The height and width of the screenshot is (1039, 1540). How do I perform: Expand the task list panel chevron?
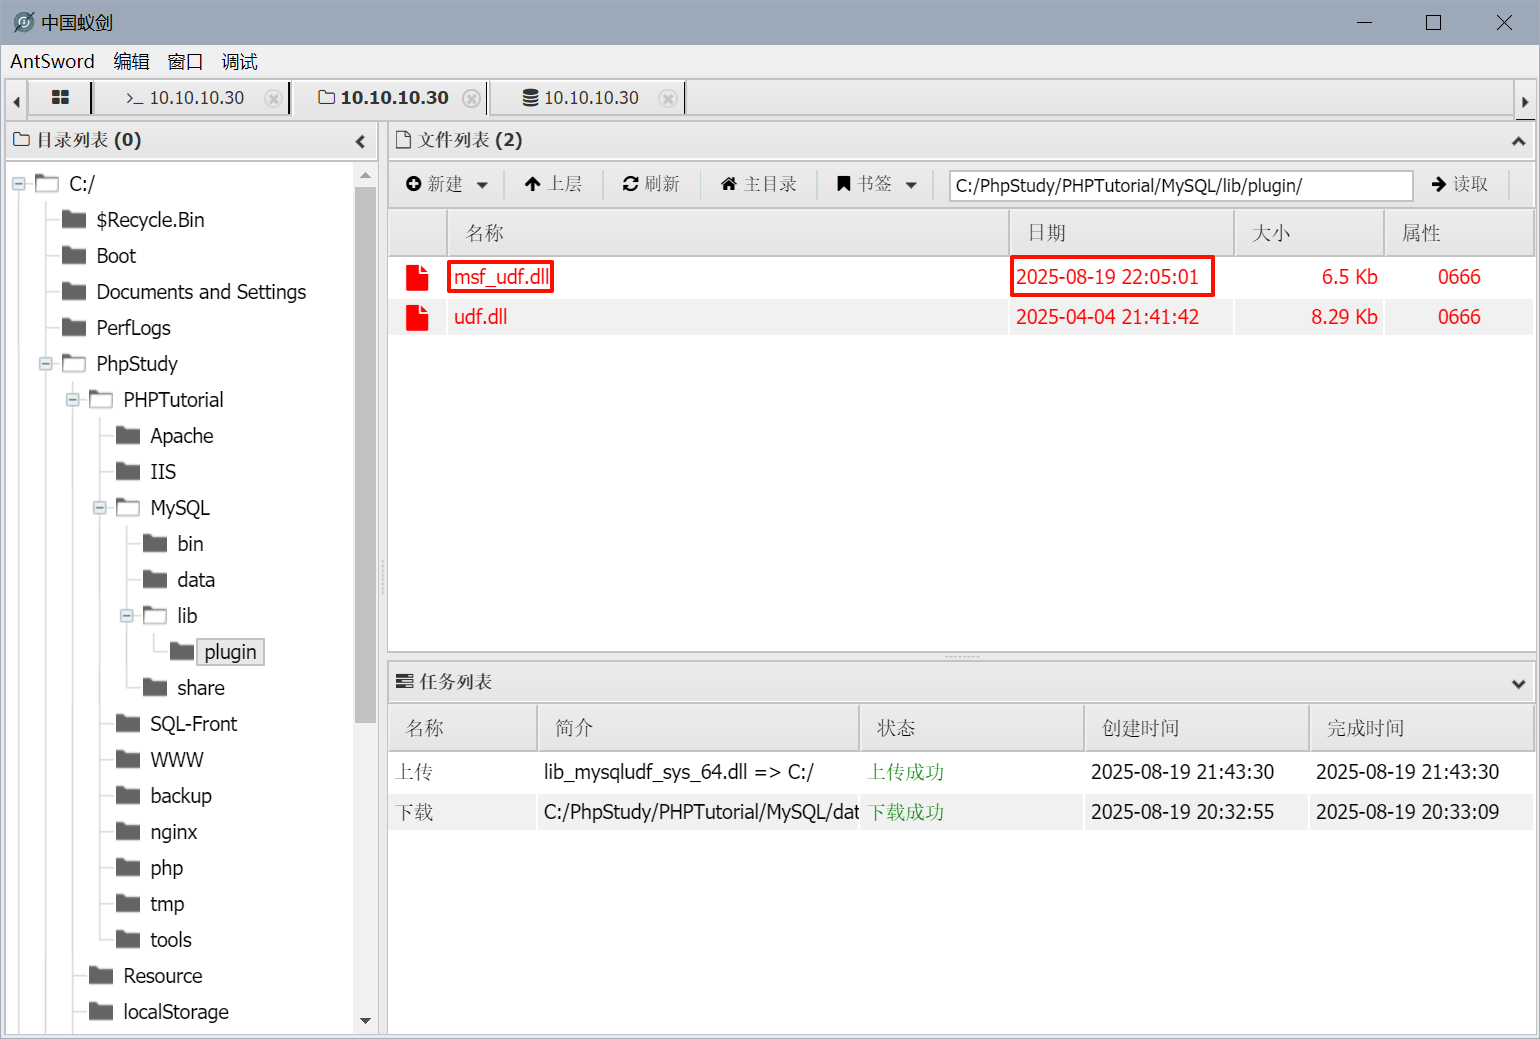1518,683
